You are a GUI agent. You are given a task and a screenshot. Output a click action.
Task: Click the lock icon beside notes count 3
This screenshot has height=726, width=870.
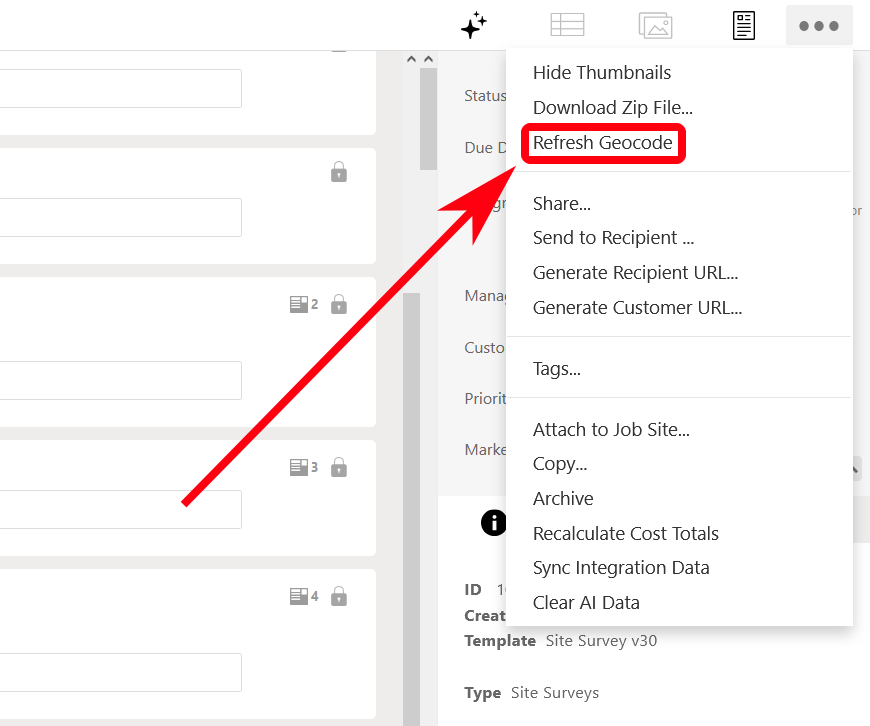pos(339,467)
